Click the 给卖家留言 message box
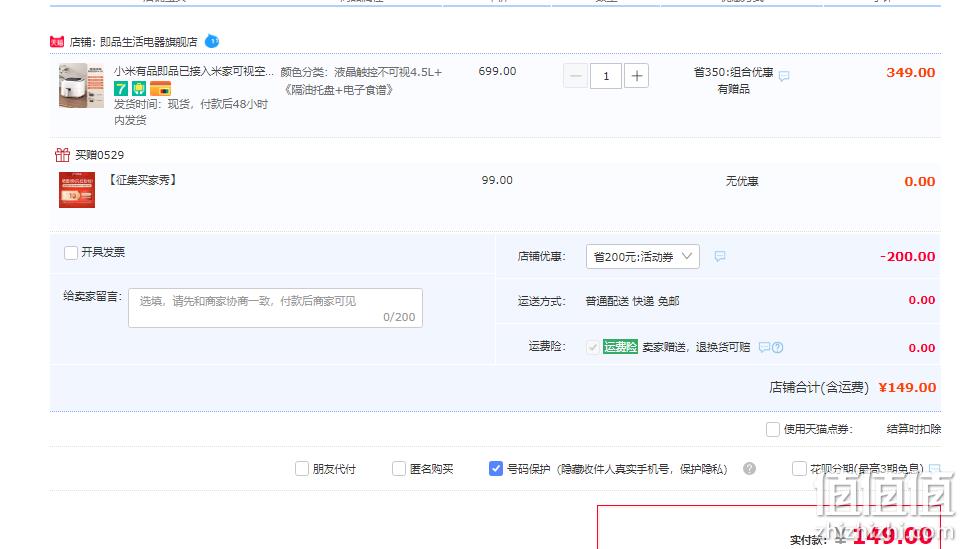The height and width of the screenshot is (549, 964). click(275, 307)
